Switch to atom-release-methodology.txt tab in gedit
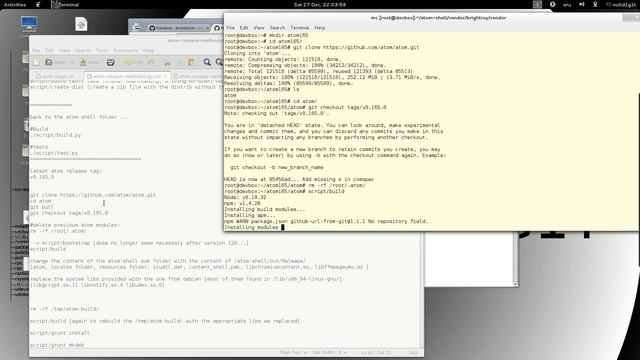The image size is (640, 360). (127, 76)
